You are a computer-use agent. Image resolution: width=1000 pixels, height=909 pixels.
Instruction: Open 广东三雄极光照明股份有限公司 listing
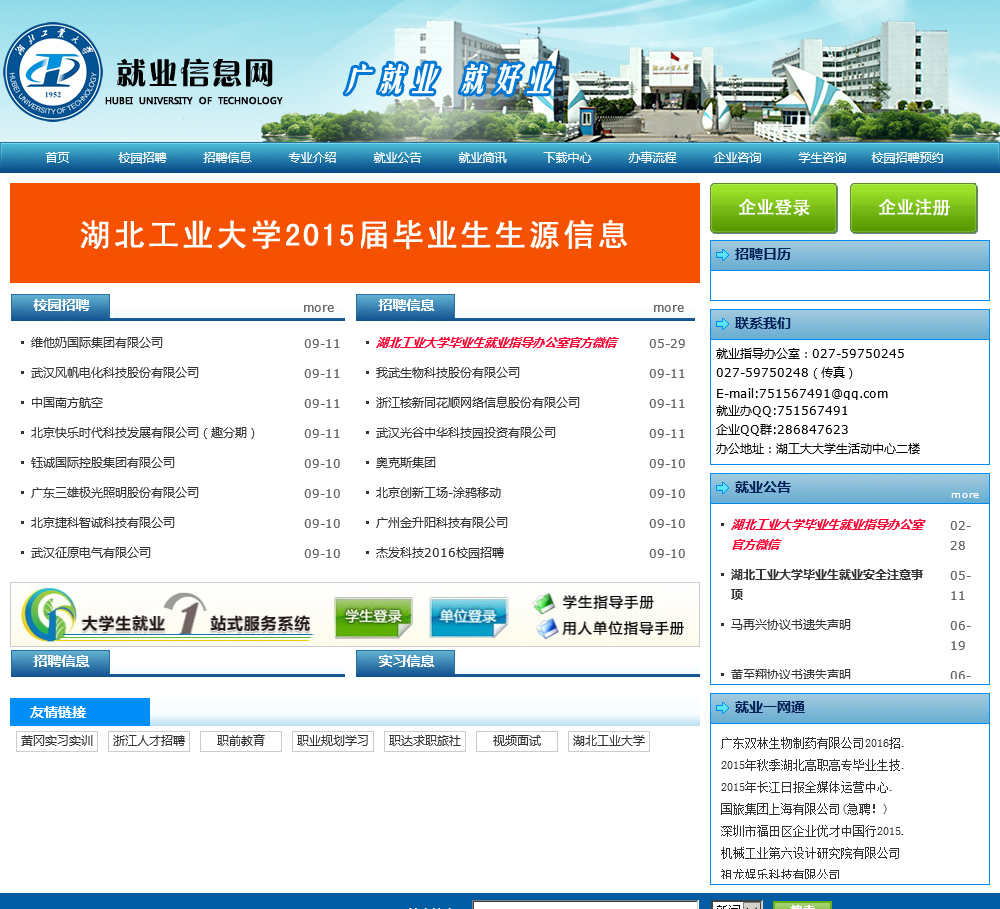(x=115, y=492)
